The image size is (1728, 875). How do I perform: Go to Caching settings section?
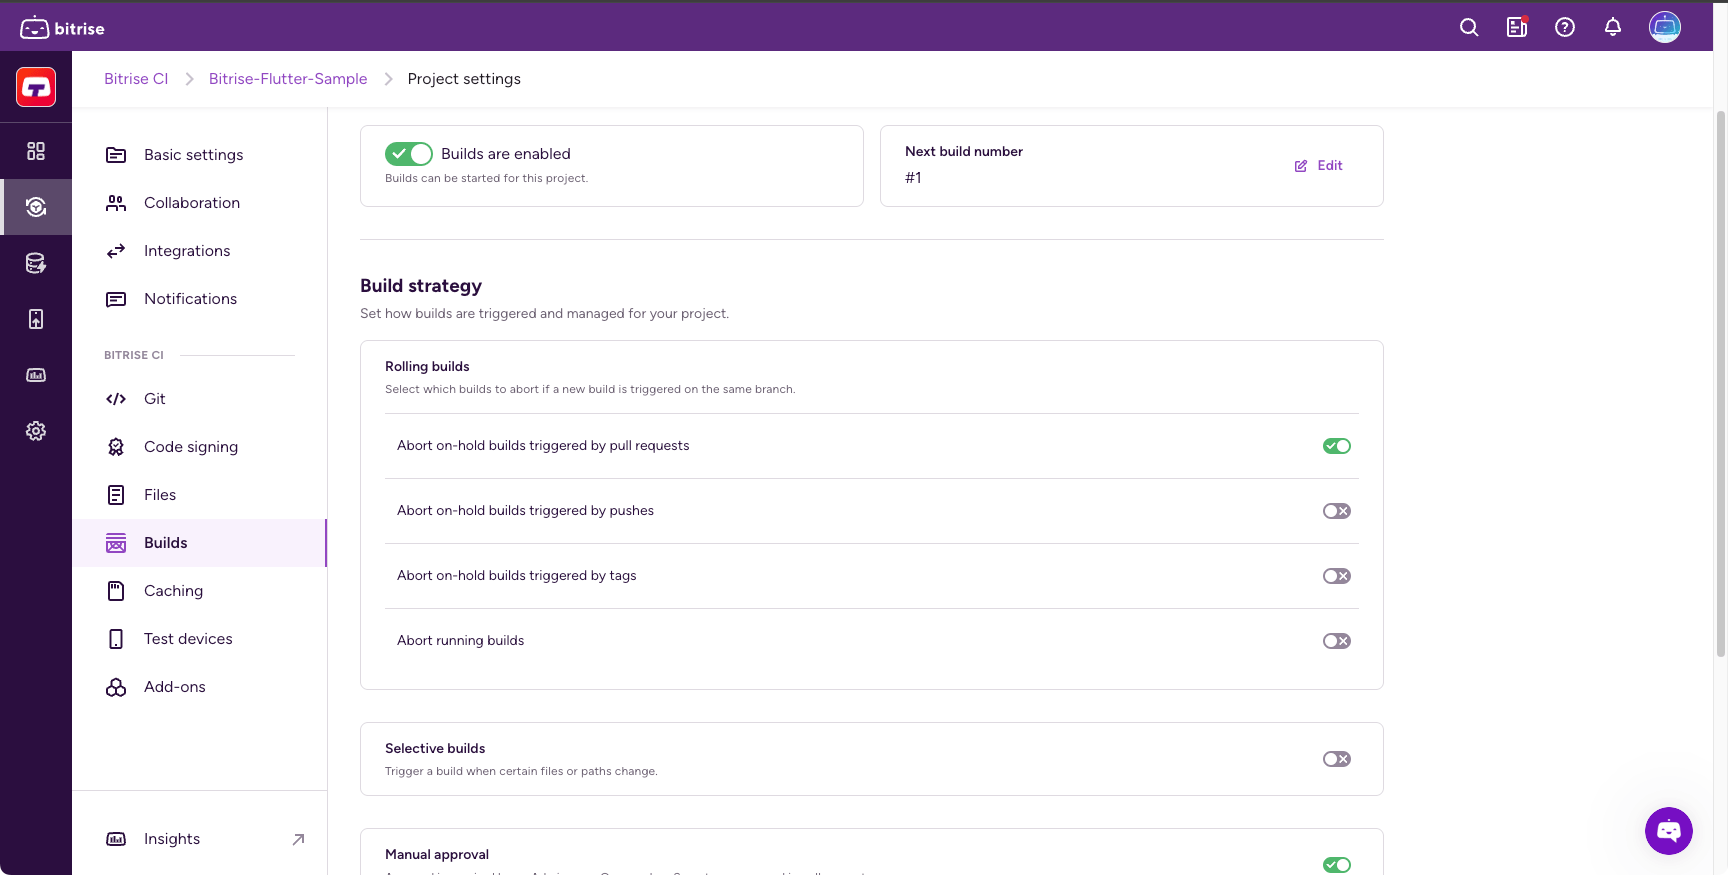tap(173, 591)
